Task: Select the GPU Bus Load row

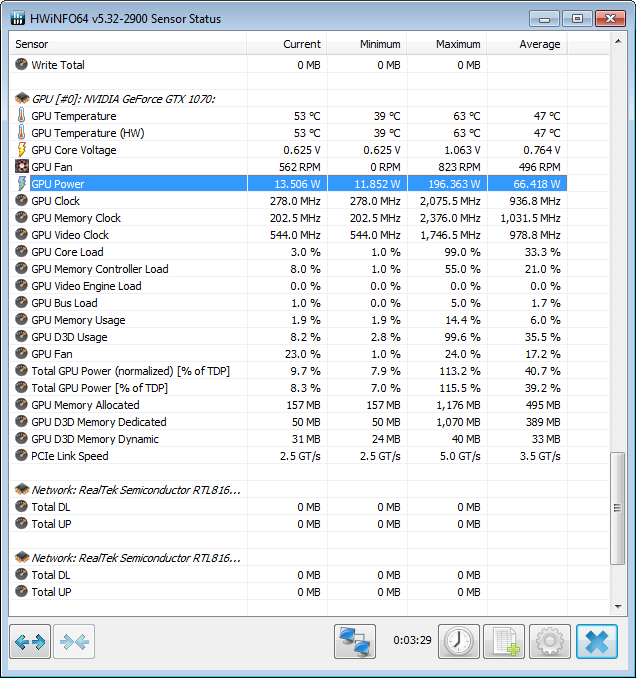Action: pyautogui.click(x=288, y=303)
